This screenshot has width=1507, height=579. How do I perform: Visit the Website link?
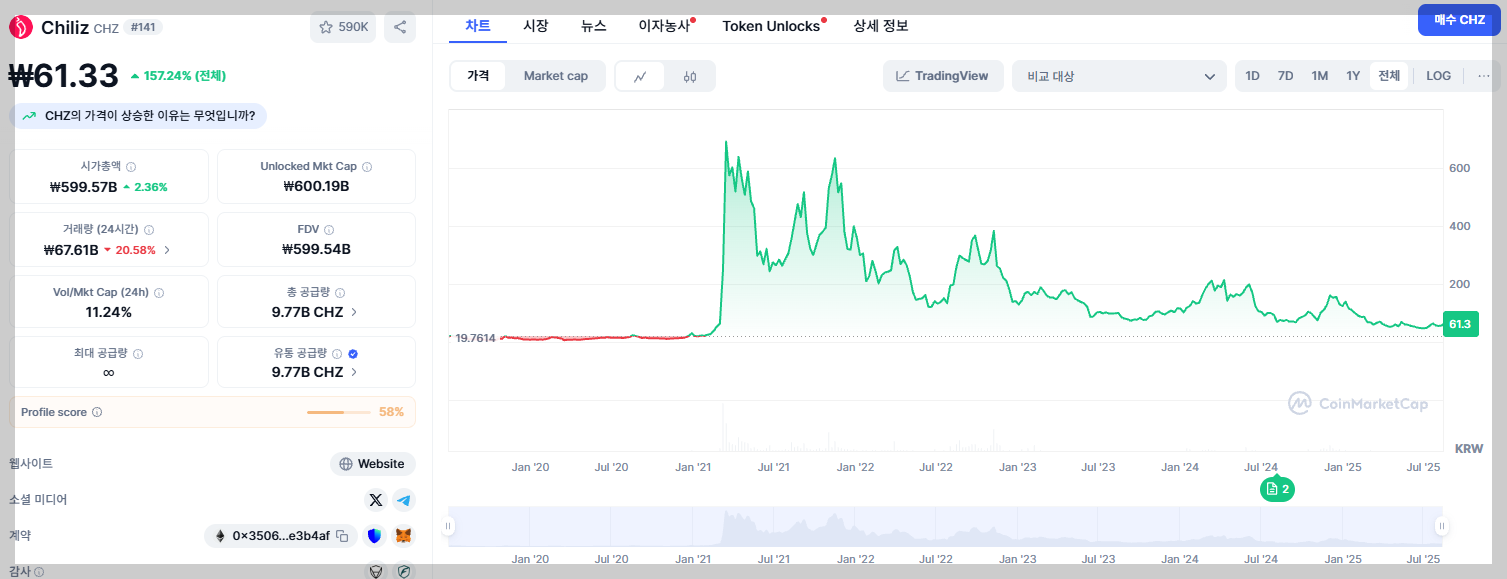[372, 464]
